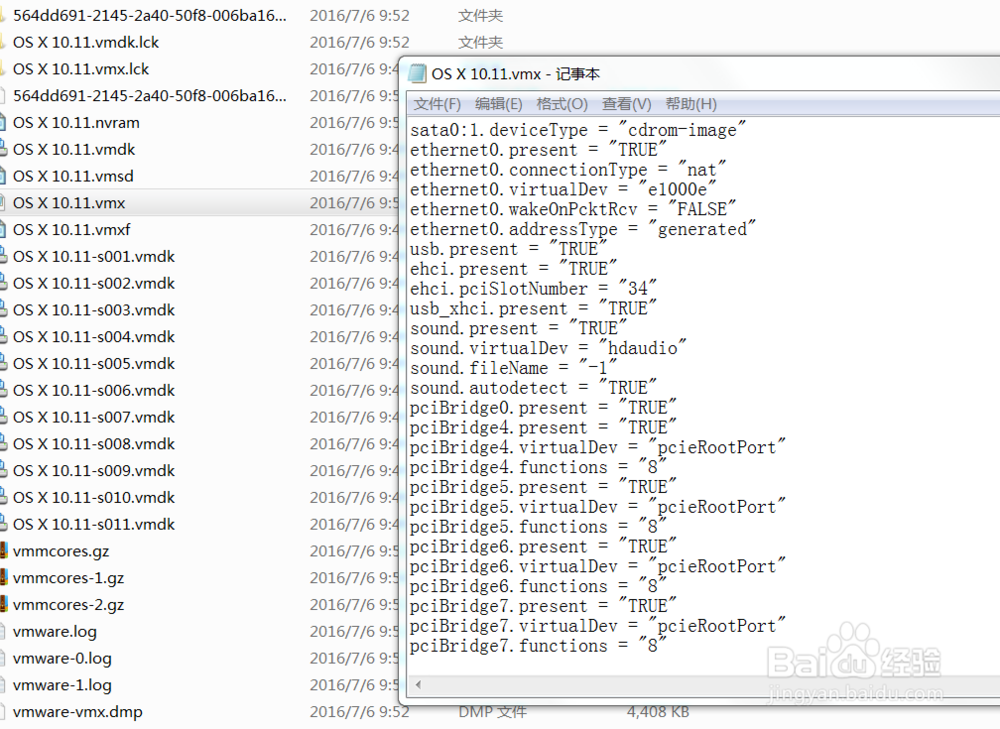Select the OS X 10.11-s005.vmdk file
Image resolution: width=1000 pixels, height=729 pixels.
point(94,364)
